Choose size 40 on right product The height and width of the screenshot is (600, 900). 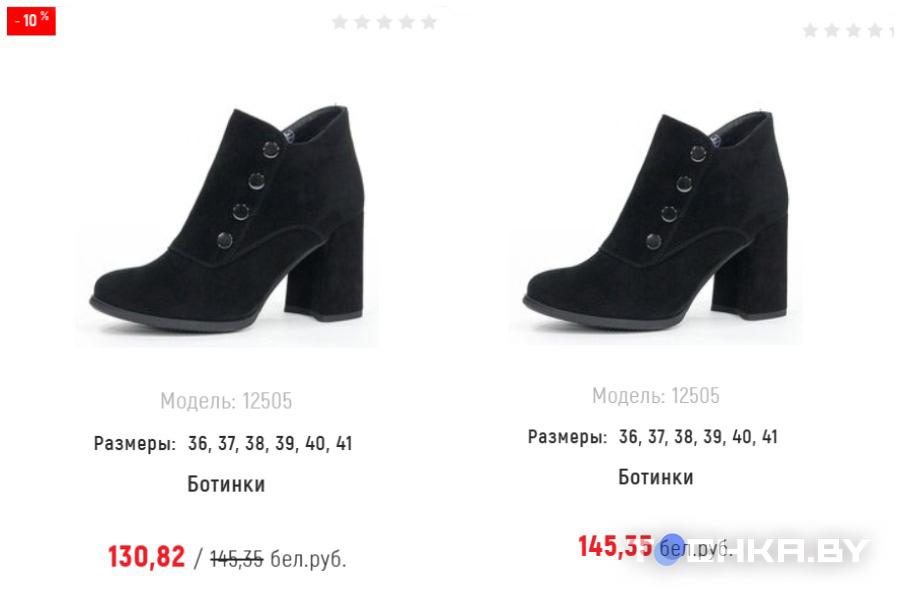coord(741,437)
